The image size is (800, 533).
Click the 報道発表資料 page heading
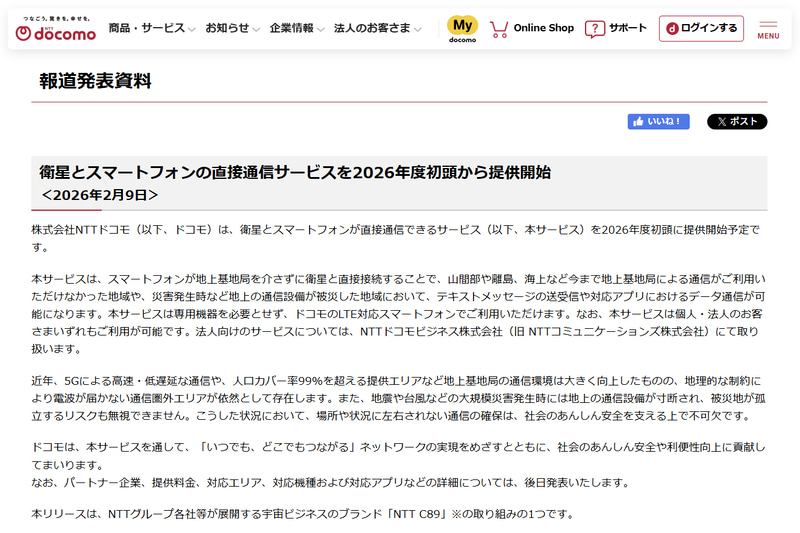pyautogui.click(x=95, y=81)
